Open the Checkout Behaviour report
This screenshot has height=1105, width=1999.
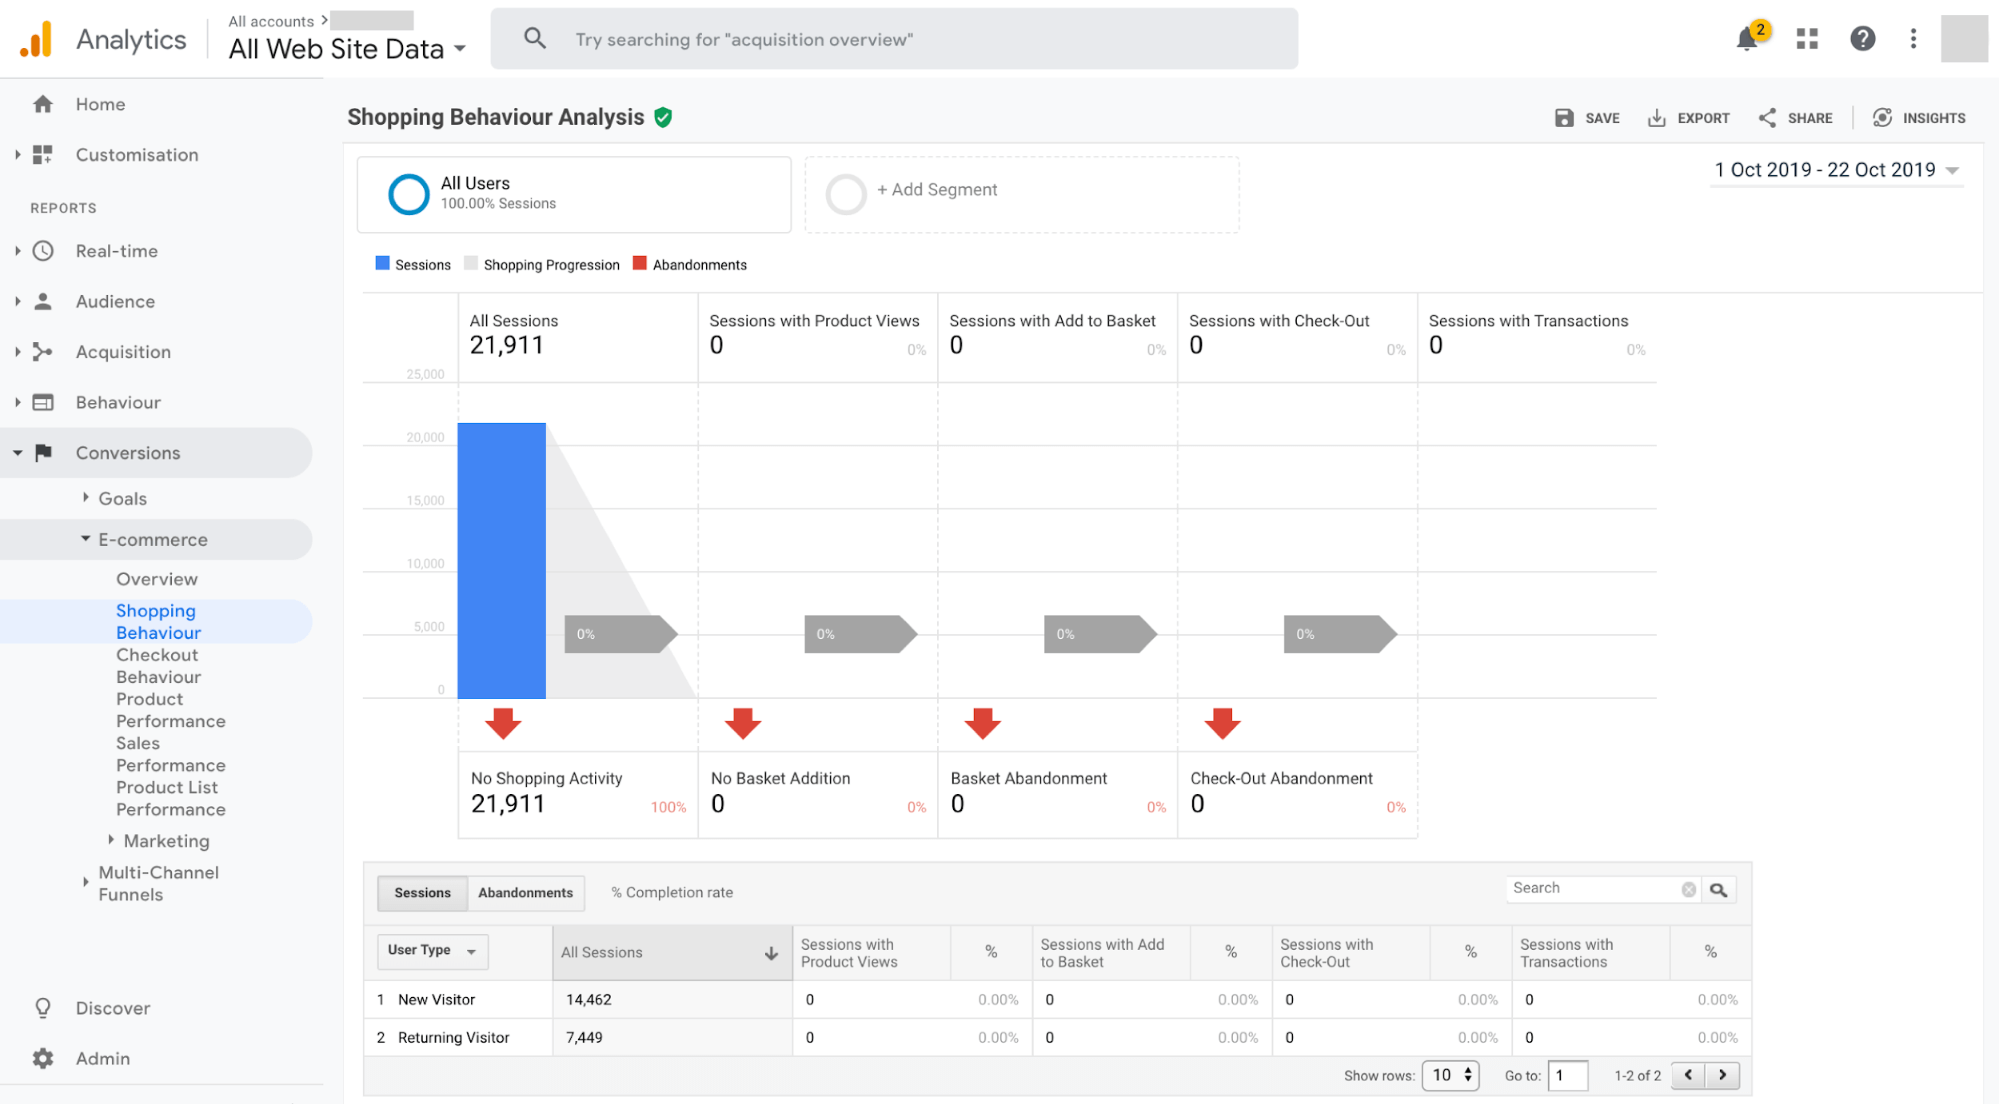click(x=157, y=665)
